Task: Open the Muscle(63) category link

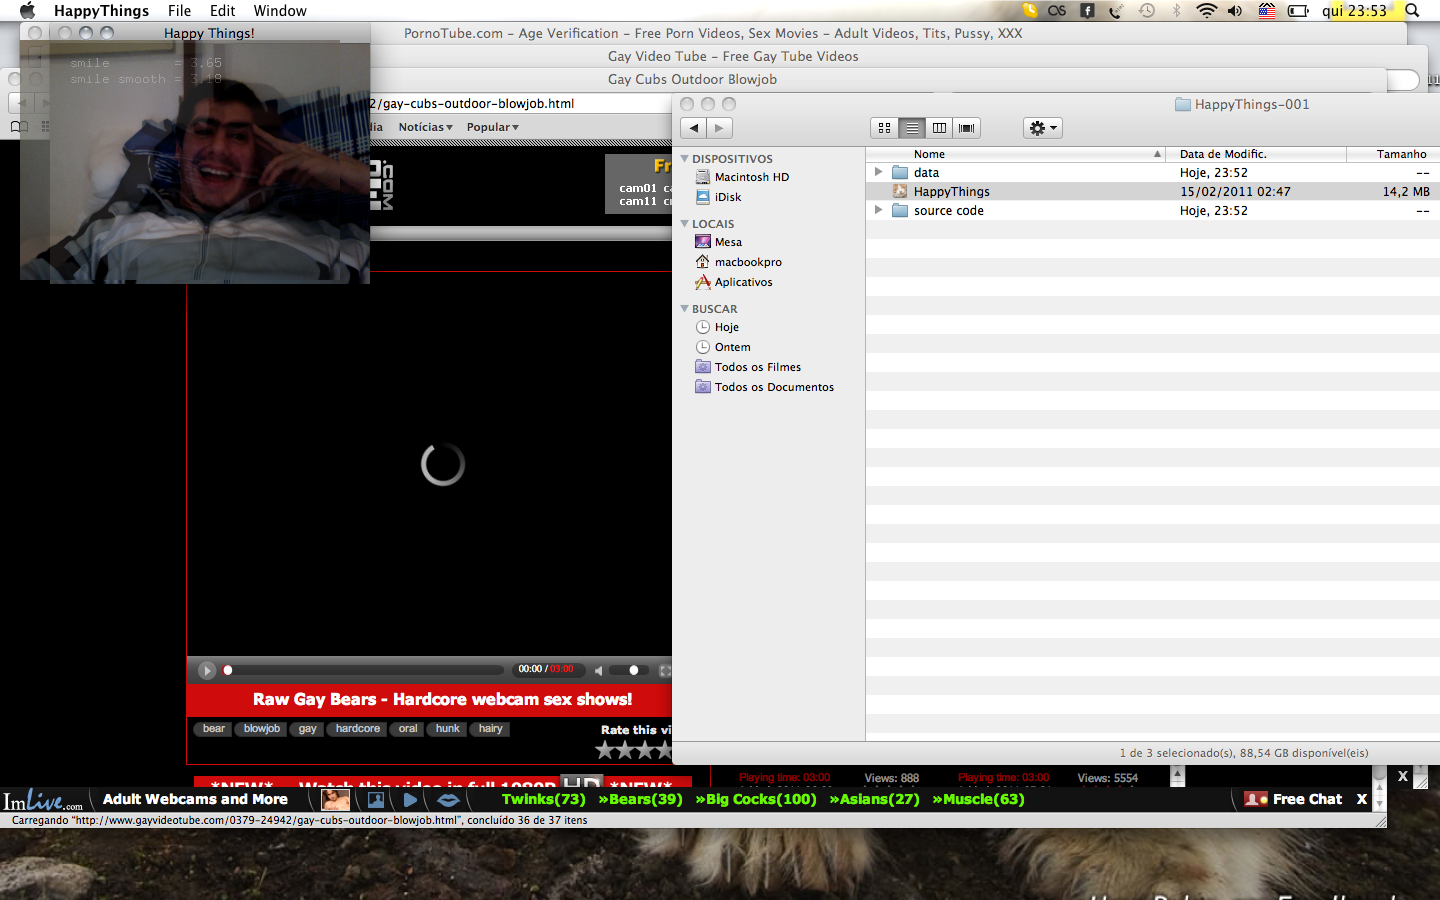Action: pyautogui.click(x=978, y=799)
